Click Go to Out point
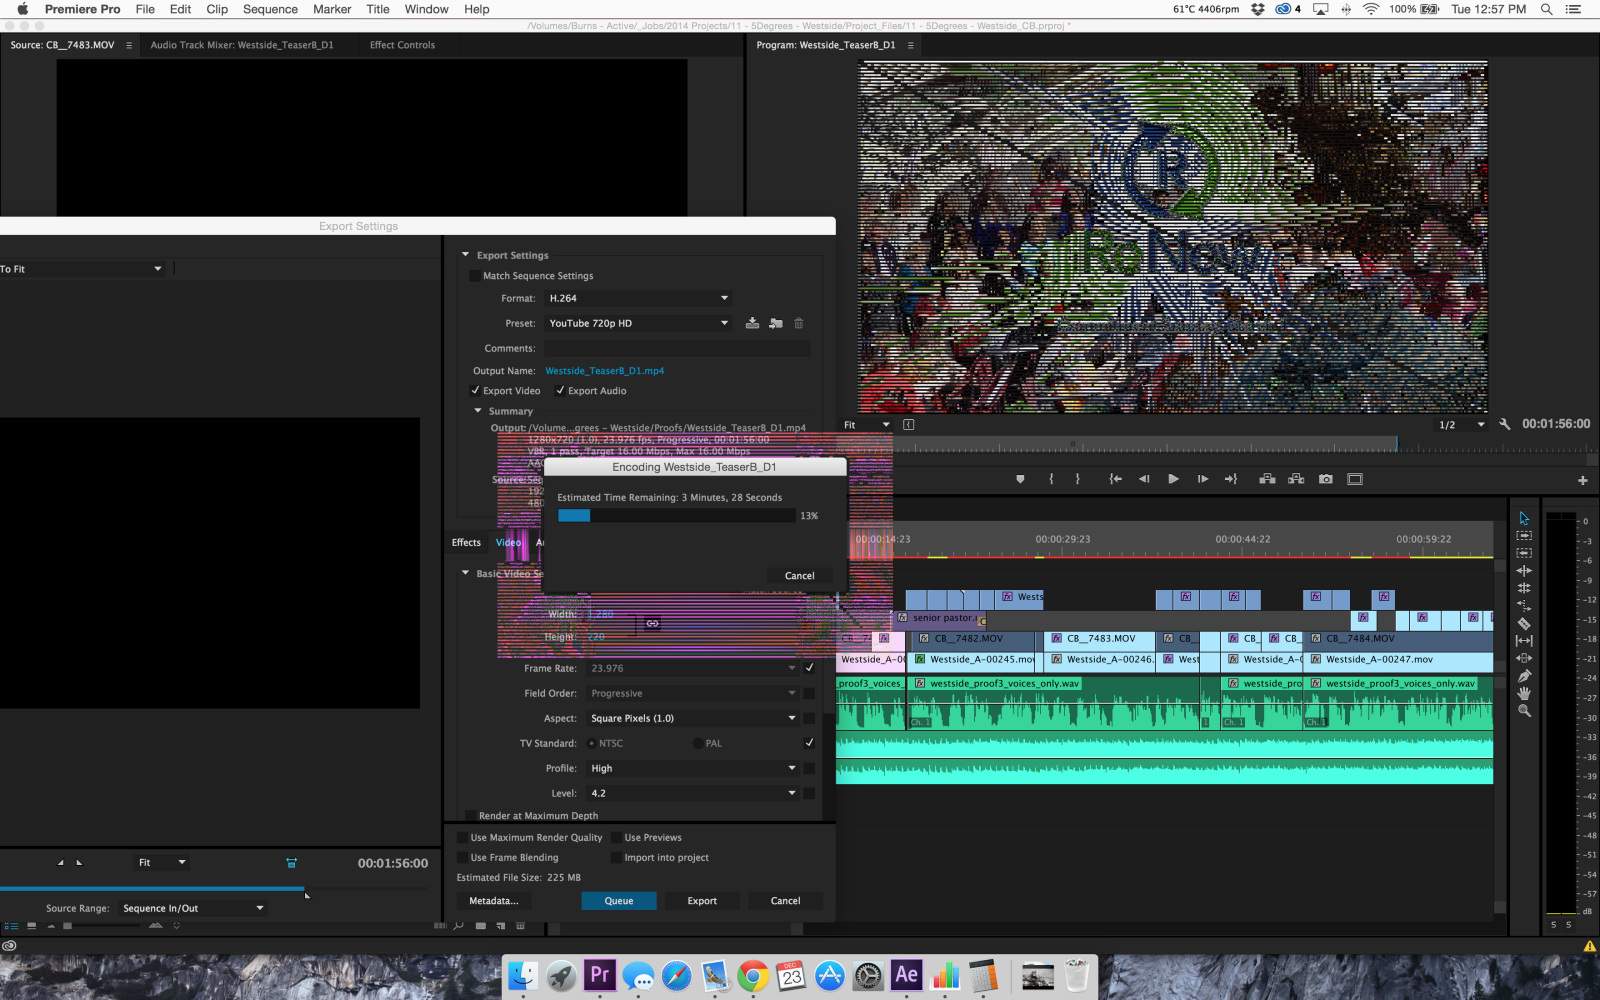The width and height of the screenshot is (1600, 1000). [1231, 479]
